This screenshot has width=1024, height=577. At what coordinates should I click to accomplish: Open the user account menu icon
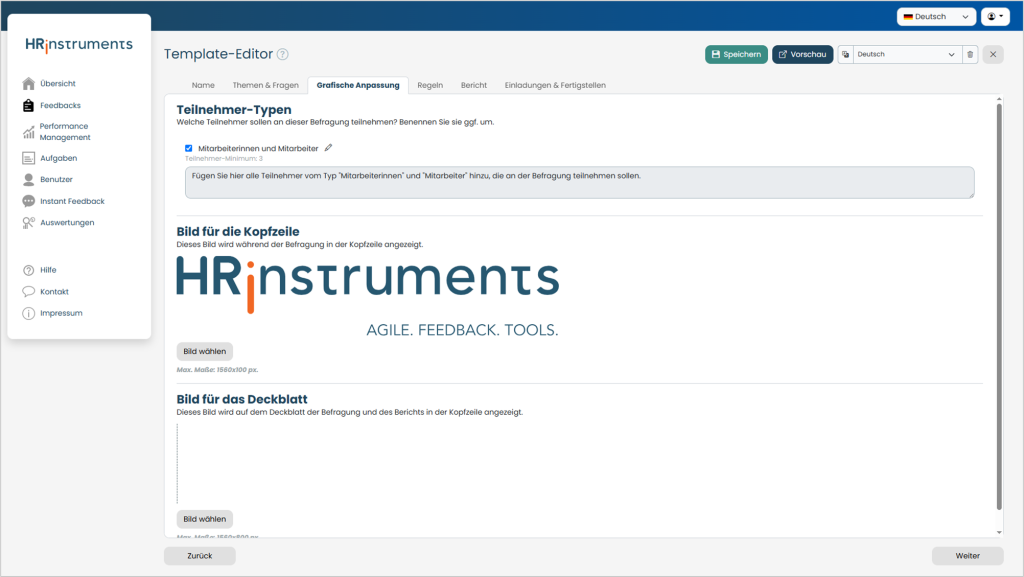click(x=995, y=16)
